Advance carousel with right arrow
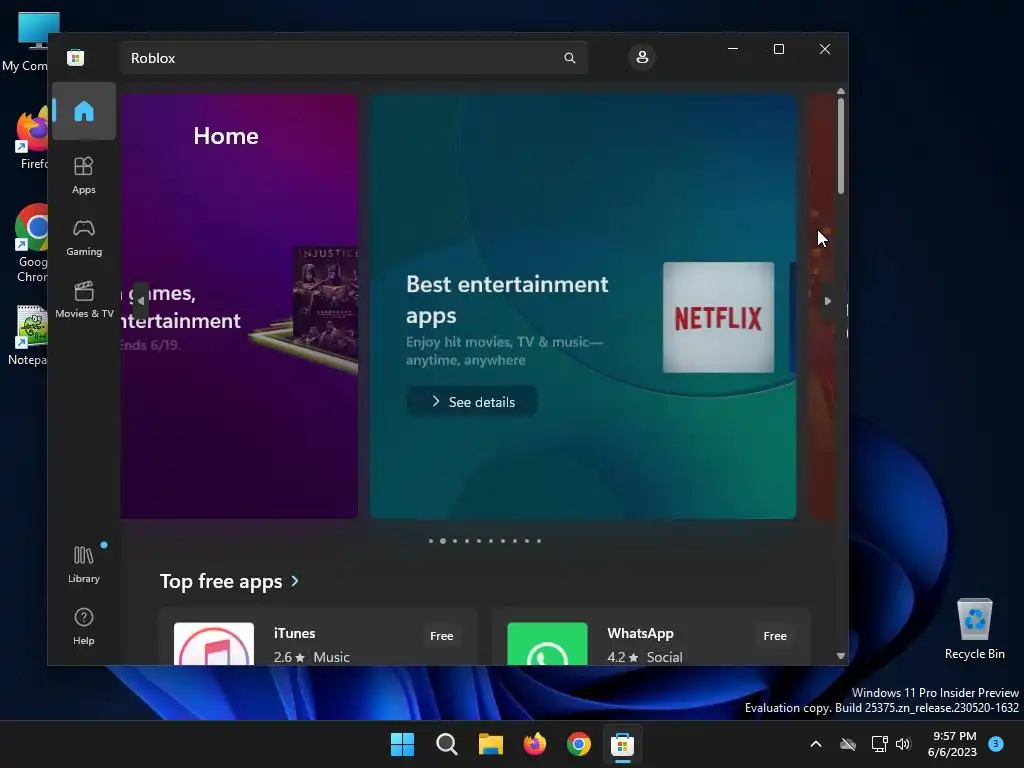The width and height of the screenshot is (1024, 768). (x=827, y=301)
